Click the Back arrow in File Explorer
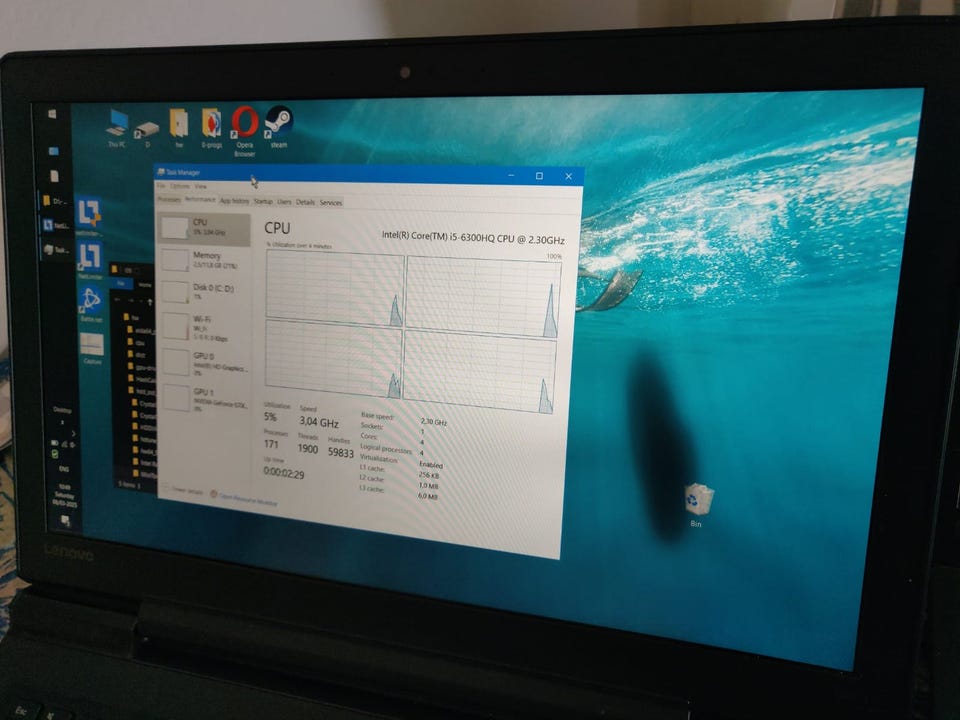960x720 pixels. point(119,300)
